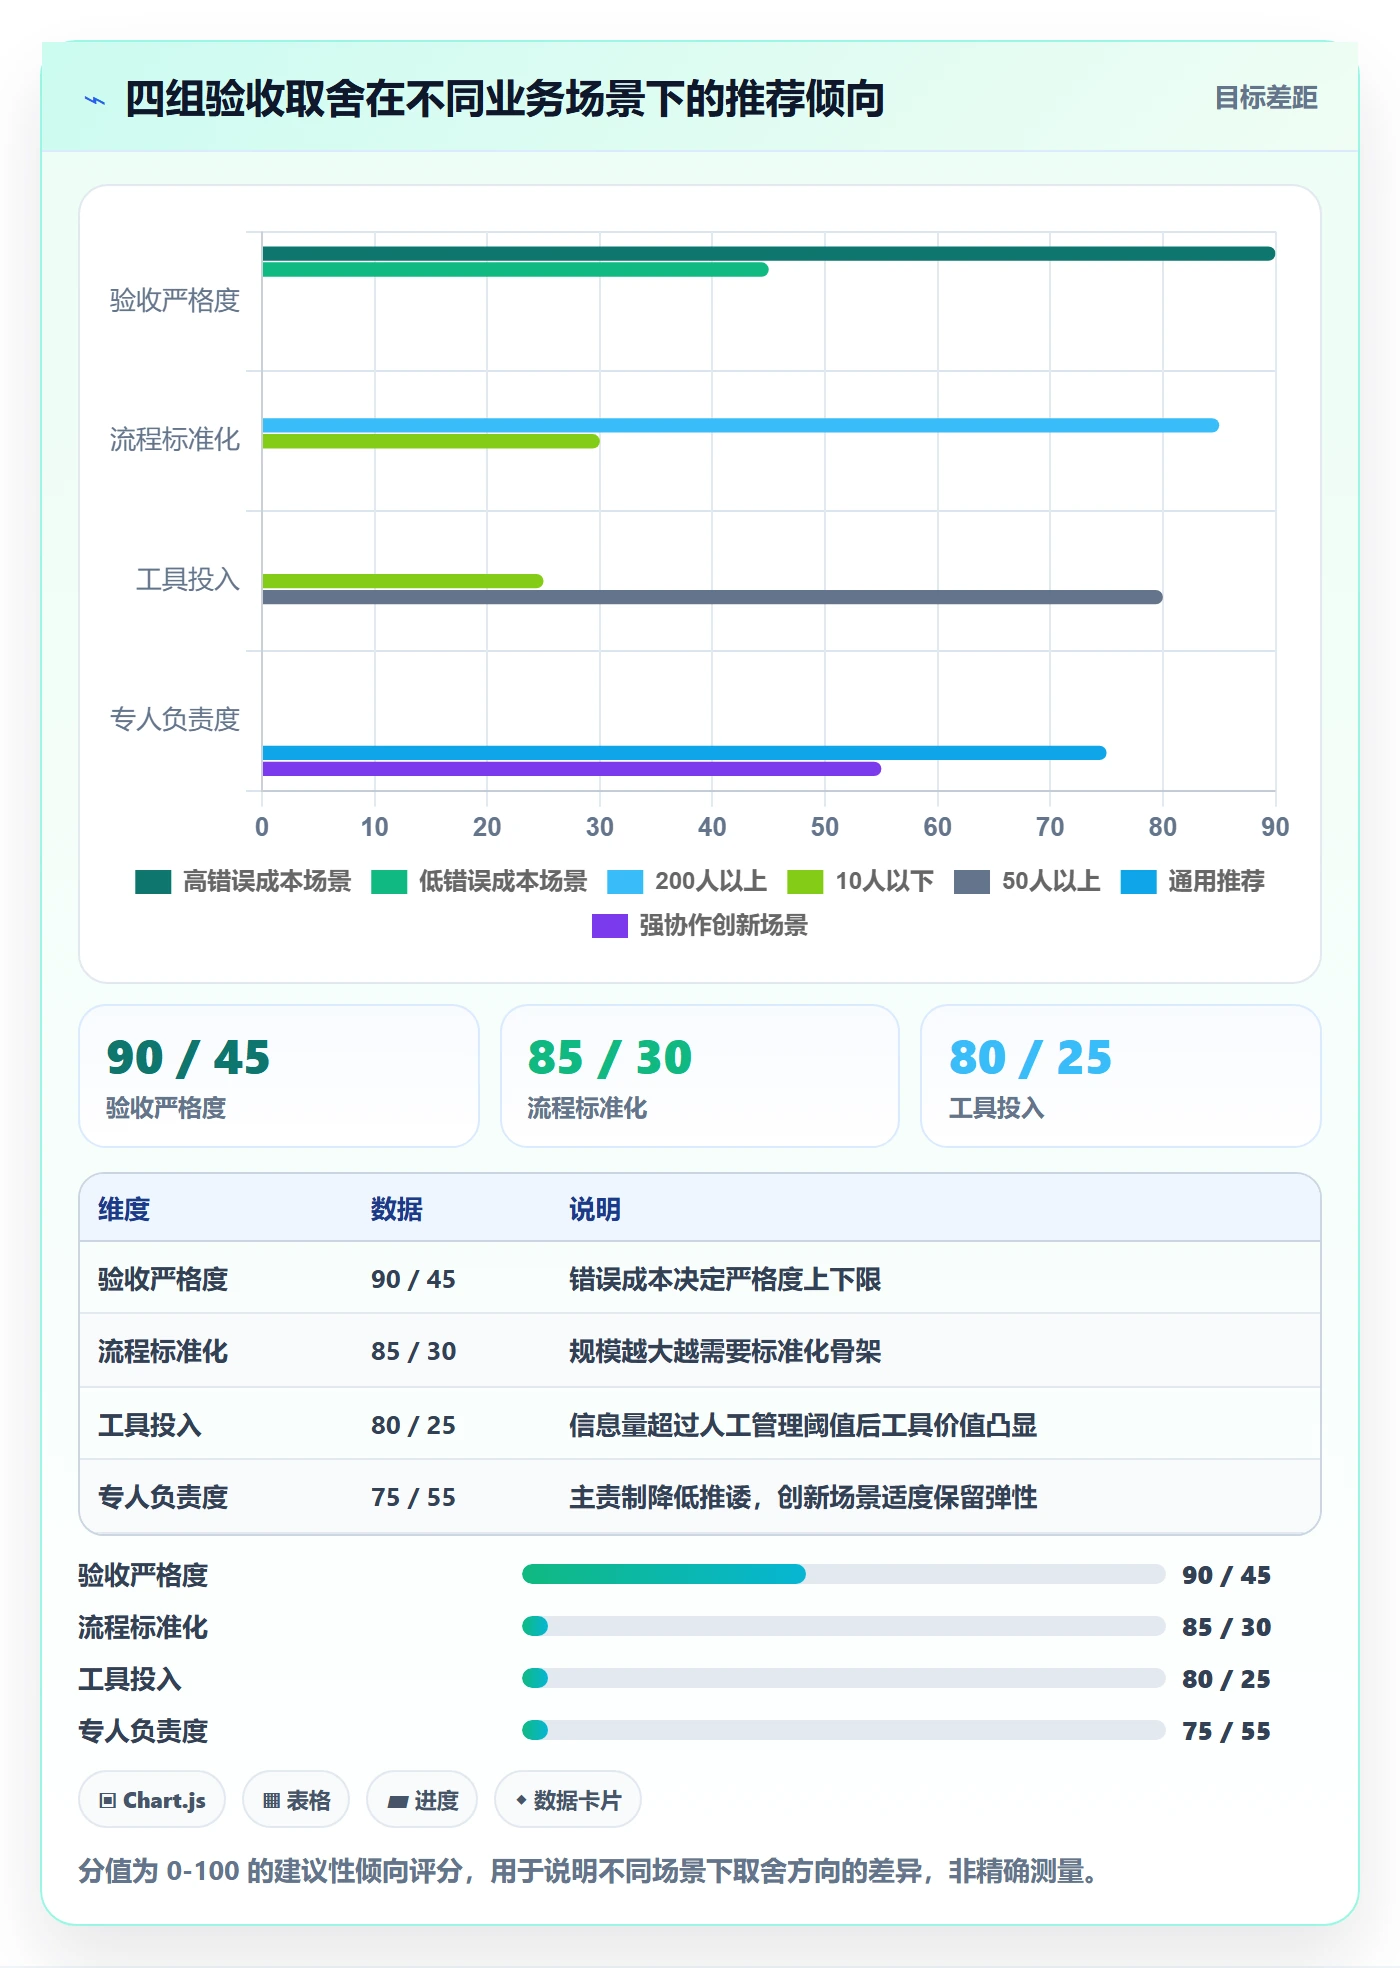Click the gray 50人以上 bar in chart
The width and height of the screenshot is (1400, 1968).
pos(712,597)
